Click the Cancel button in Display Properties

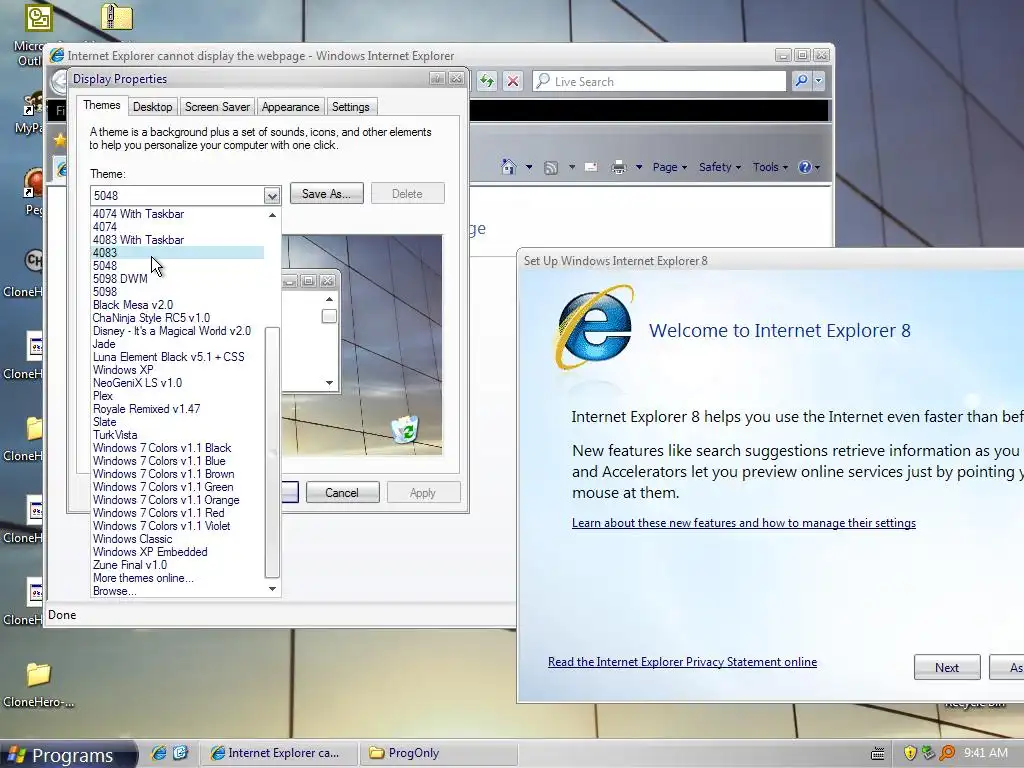pos(342,492)
